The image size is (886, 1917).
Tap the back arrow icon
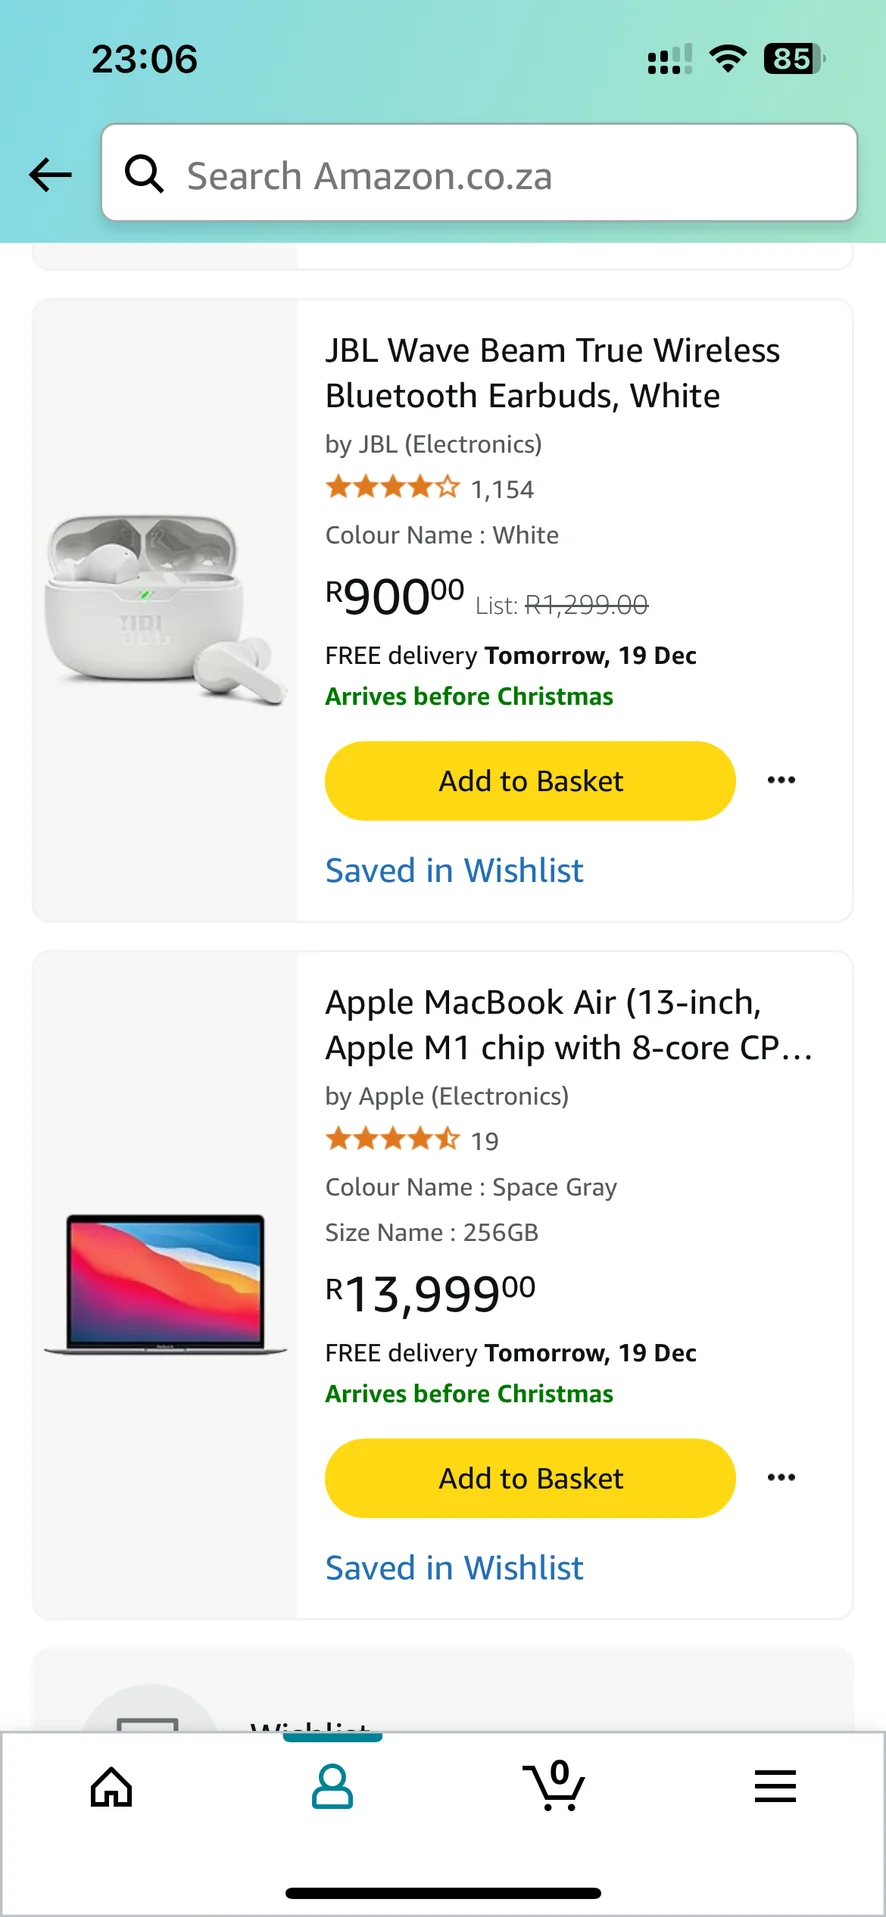51,175
